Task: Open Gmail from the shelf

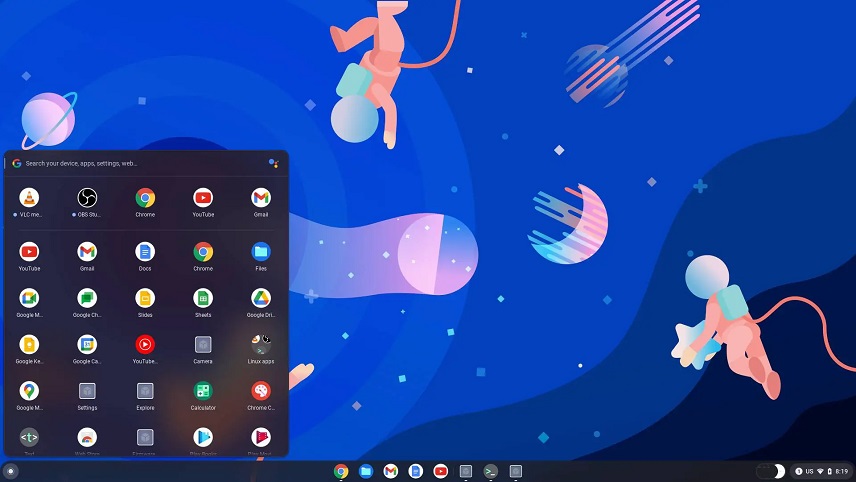Action: (x=391, y=471)
